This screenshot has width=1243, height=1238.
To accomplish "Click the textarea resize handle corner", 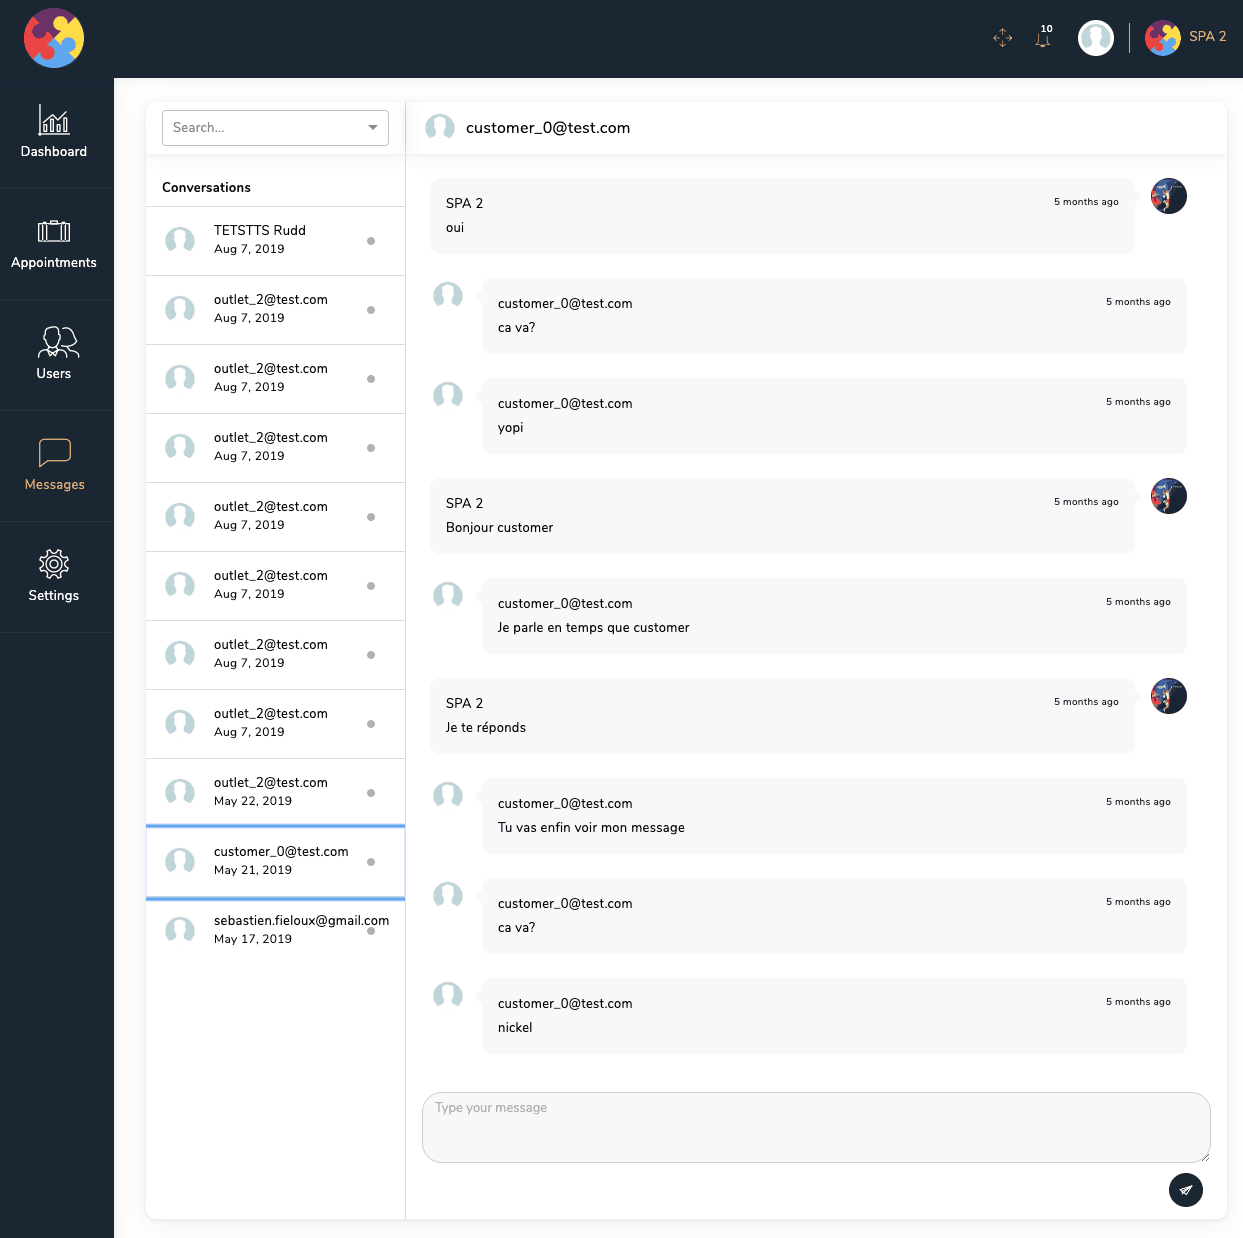I will (x=1205, y=1157).
